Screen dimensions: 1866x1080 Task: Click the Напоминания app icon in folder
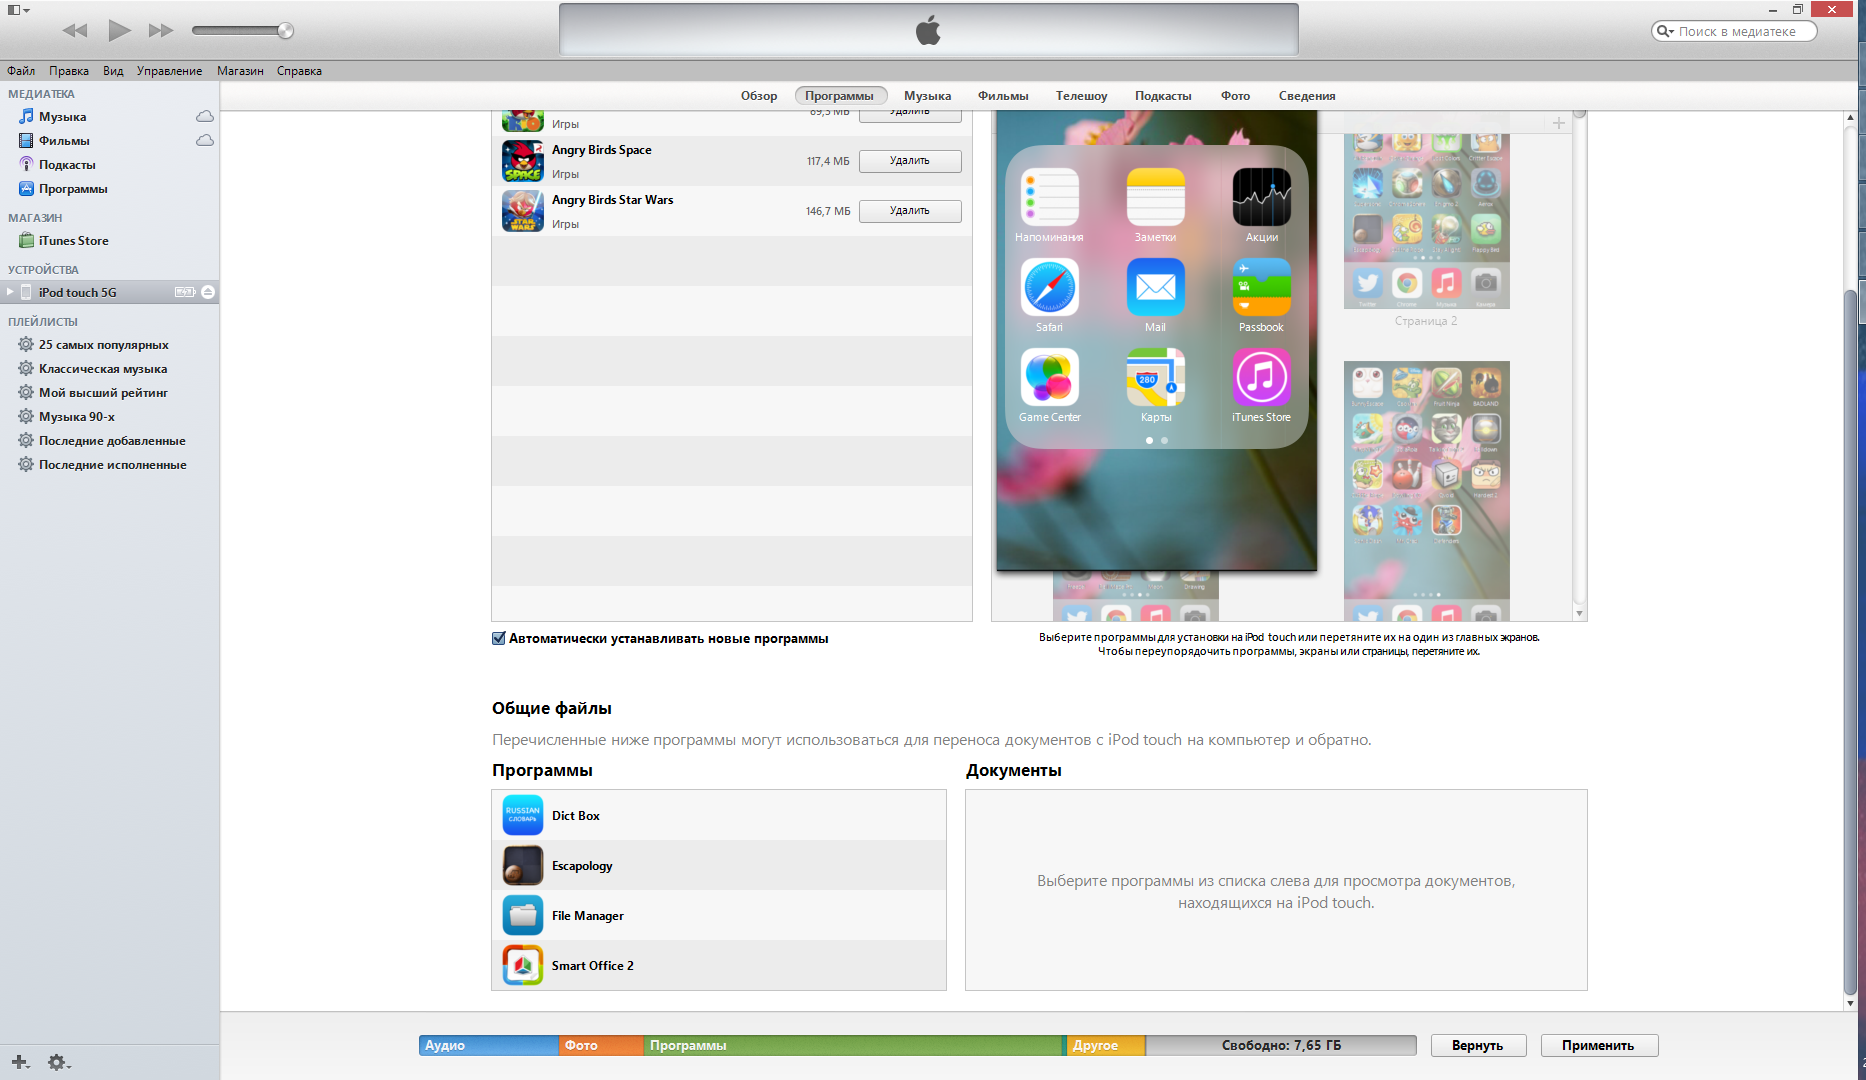pyautogui.click(x=1050, y=197)
